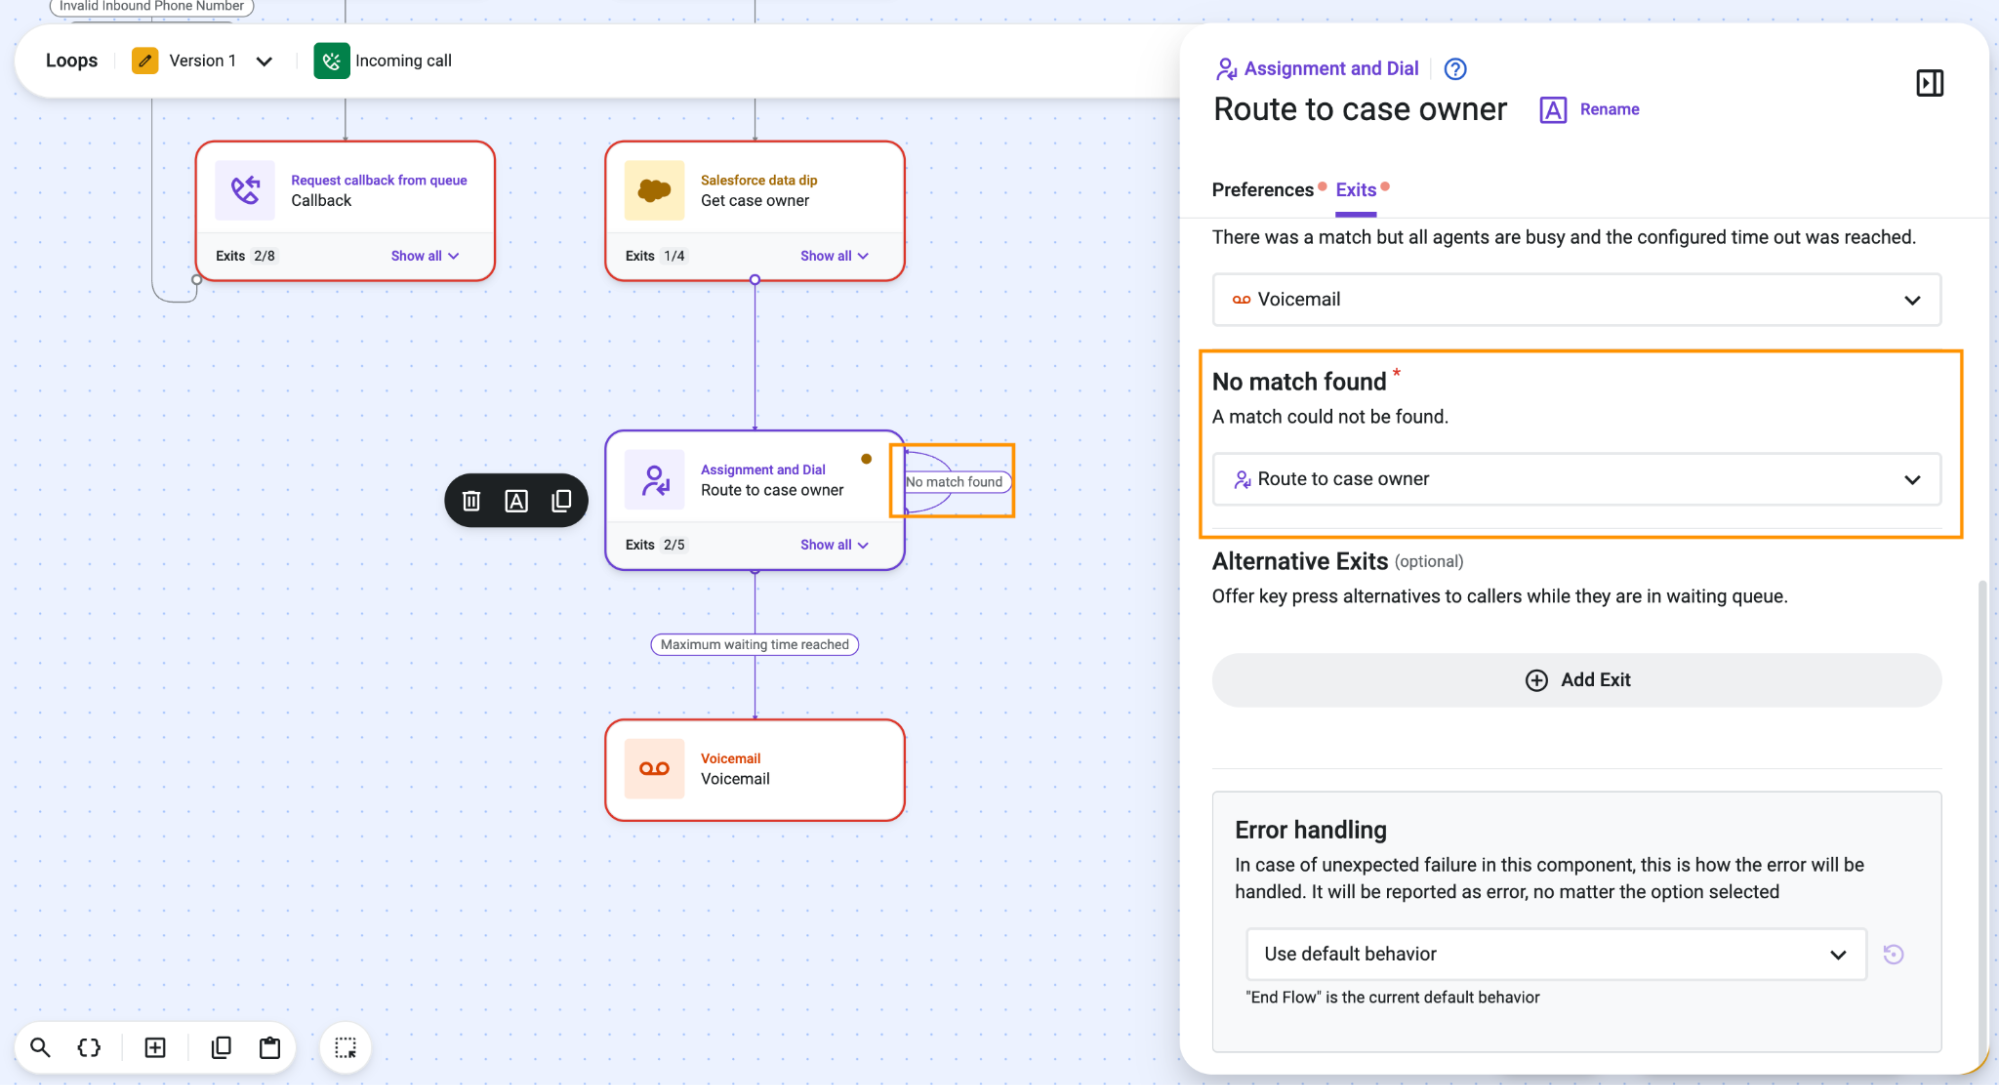Click the Loops flow title

72,61
